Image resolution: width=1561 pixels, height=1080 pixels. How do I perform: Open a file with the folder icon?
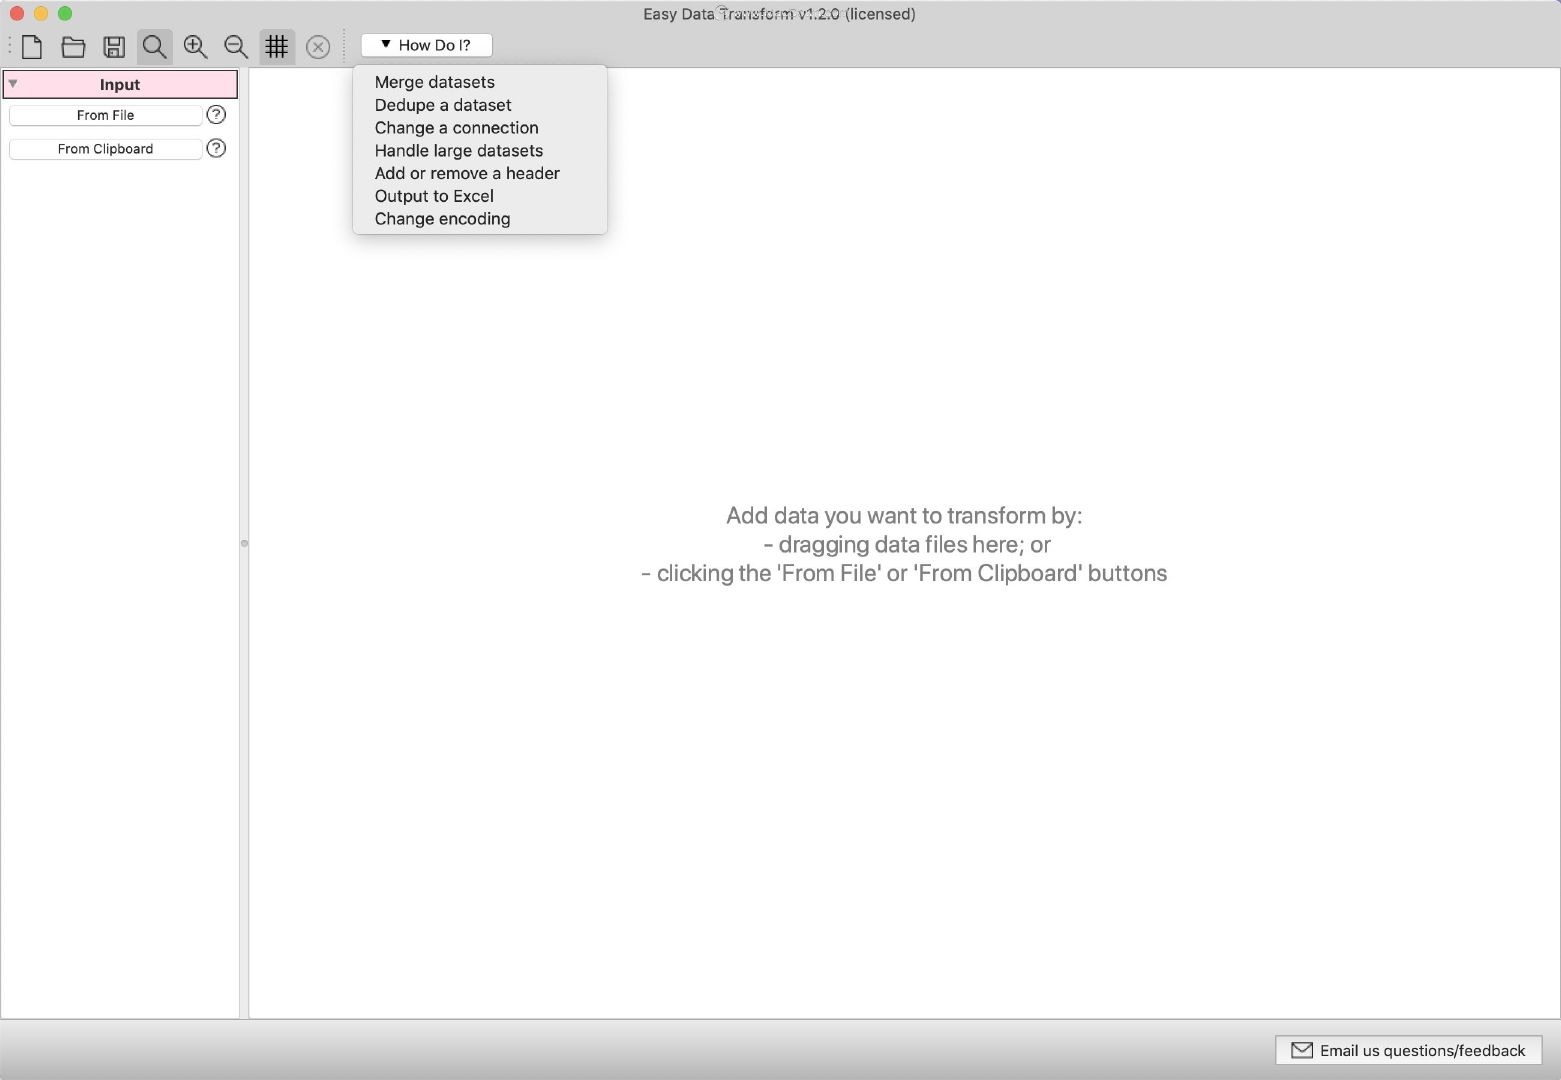coord(73,46)
